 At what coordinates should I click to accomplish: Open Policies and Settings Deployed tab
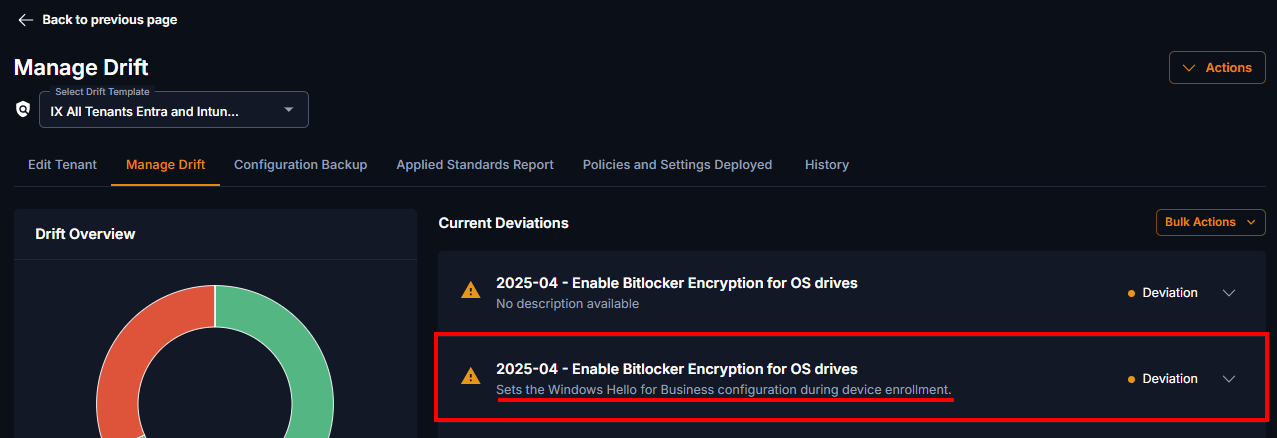click(677, 164)
